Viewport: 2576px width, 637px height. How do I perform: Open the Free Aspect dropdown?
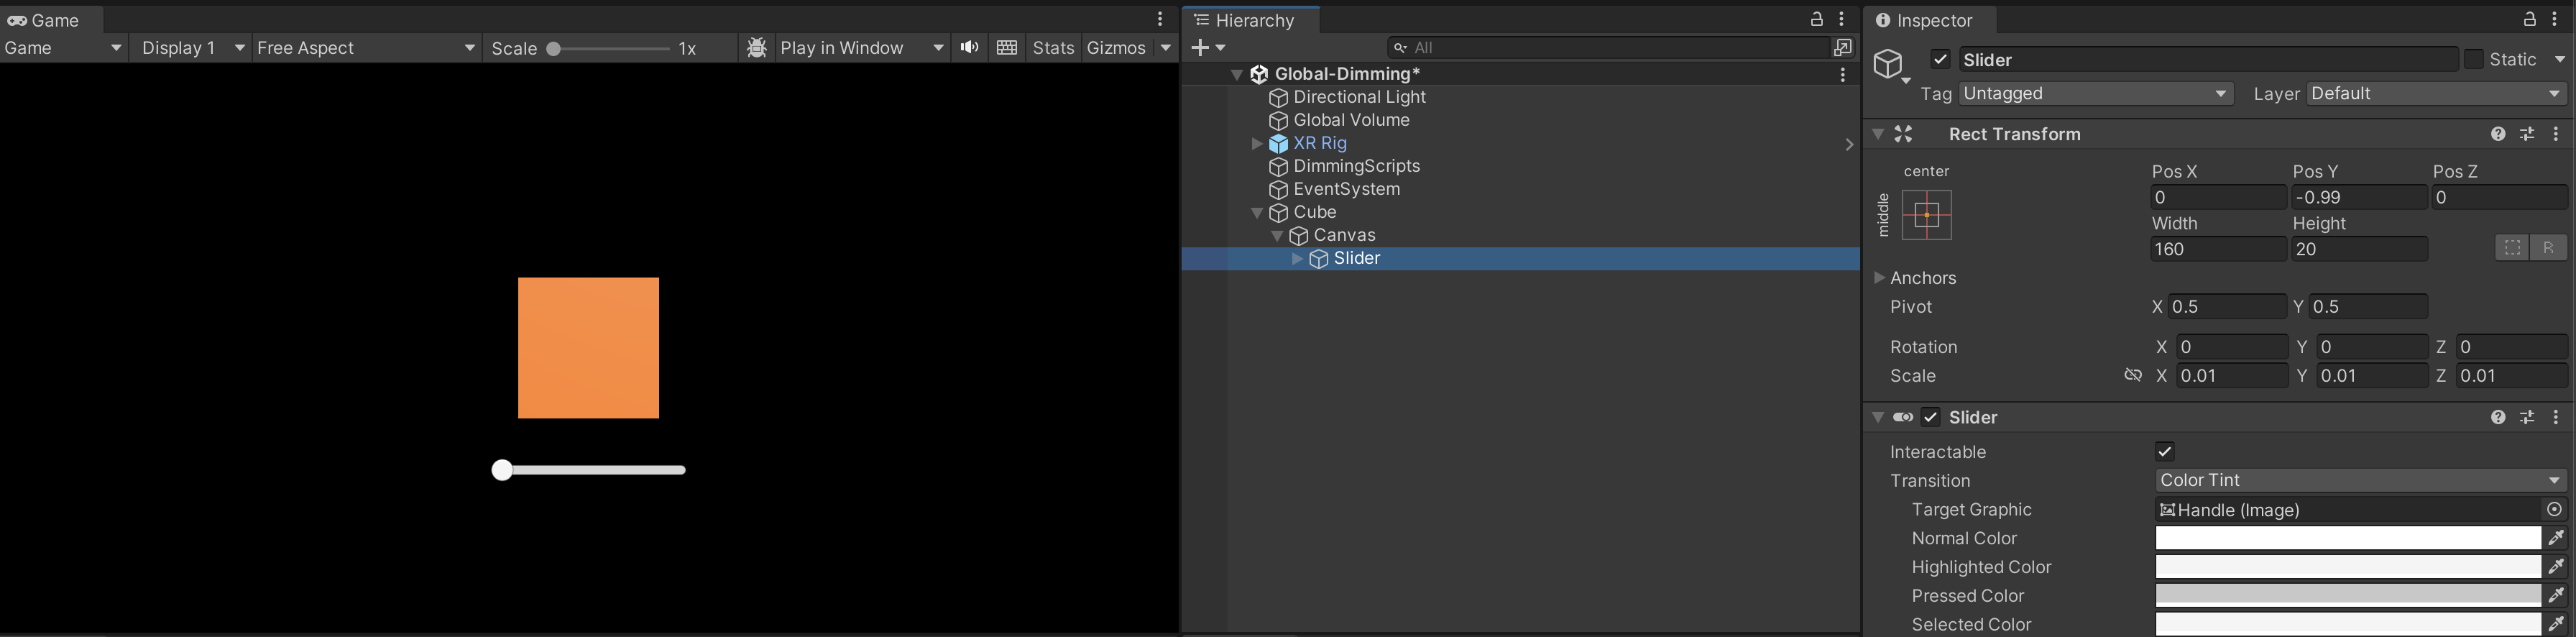pos(366,48)
